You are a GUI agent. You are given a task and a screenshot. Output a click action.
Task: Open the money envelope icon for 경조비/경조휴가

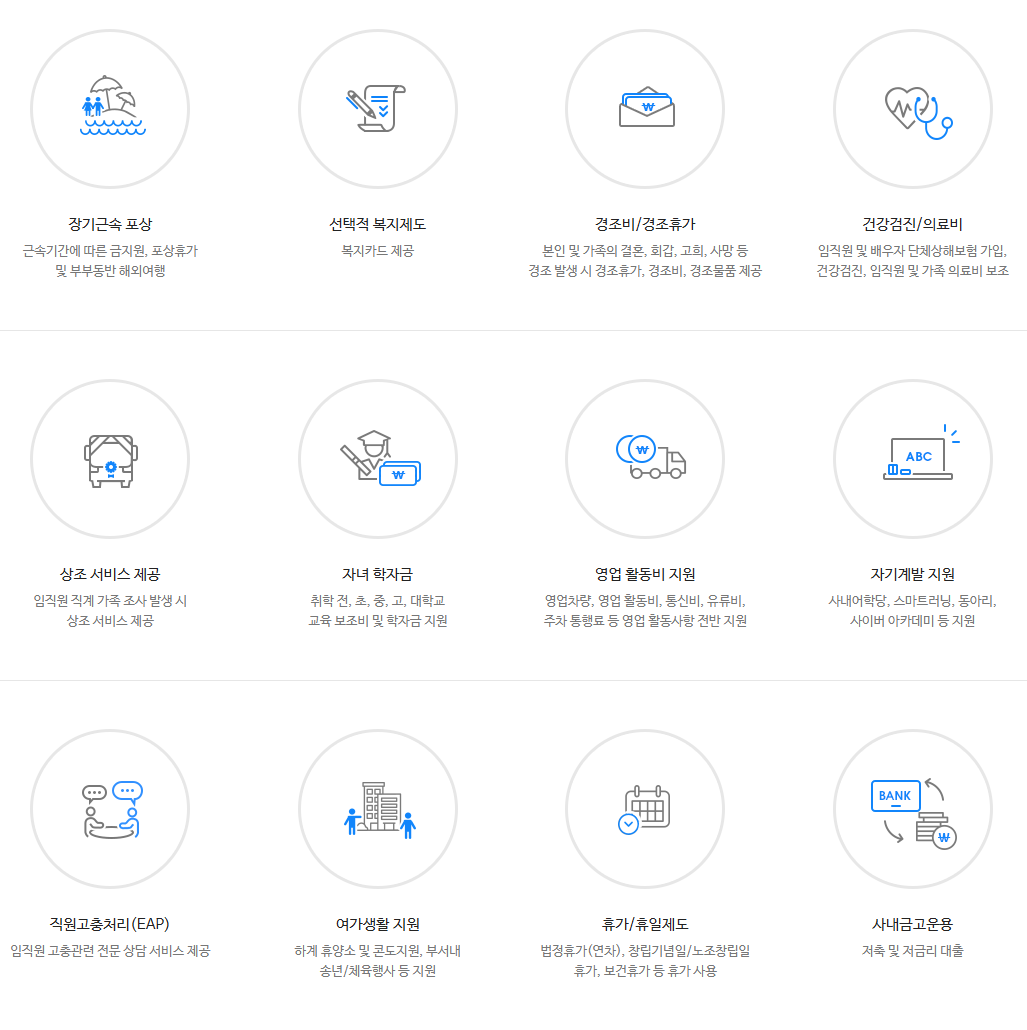pos(645,108)
